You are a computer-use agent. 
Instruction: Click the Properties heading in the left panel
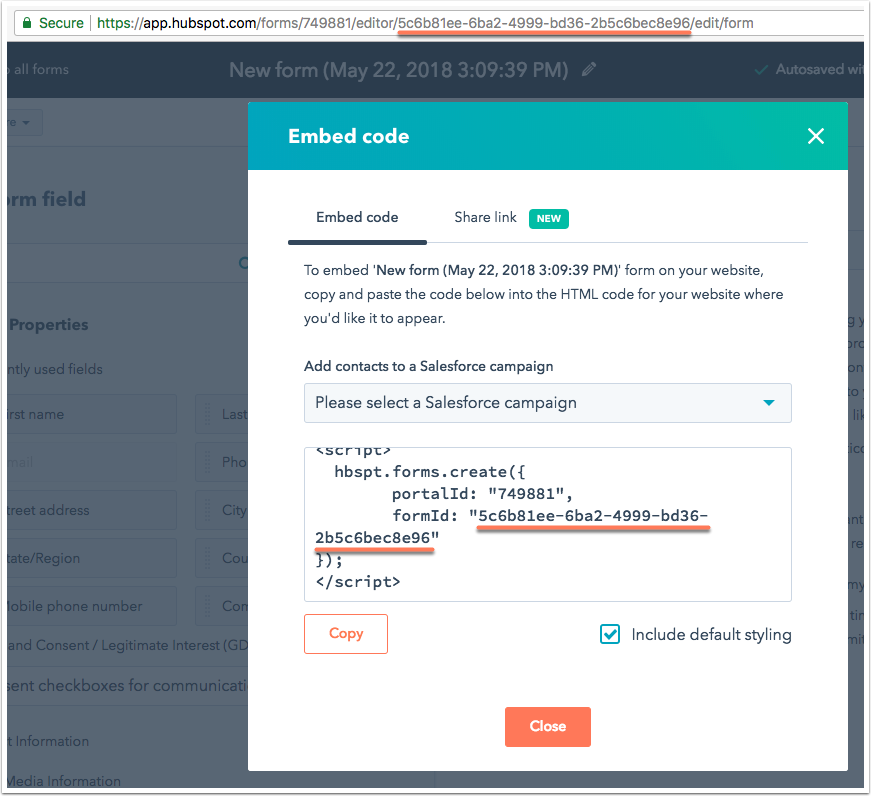[x=49, y=325]
